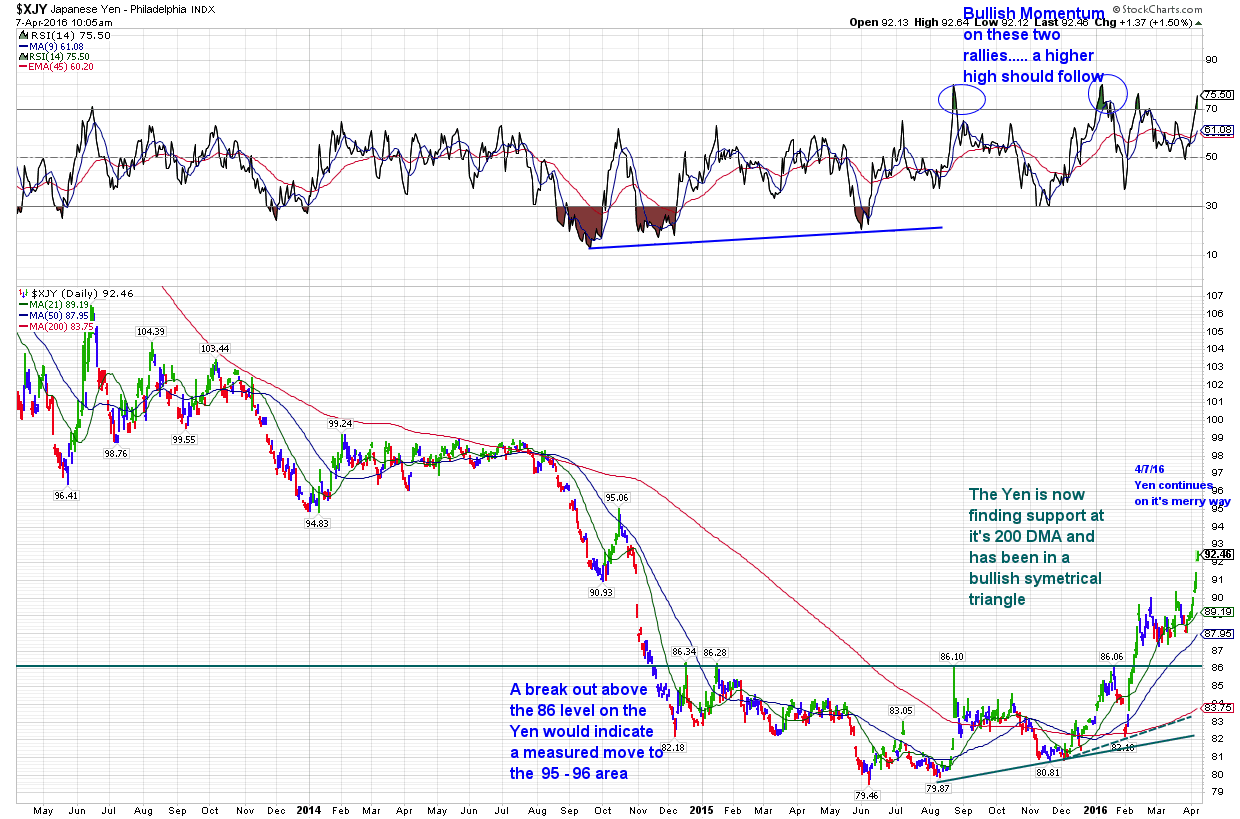Click the "83.75" MA value tag on right axis
Screen dimensions: 1240x819
(x=1218, y=708)
